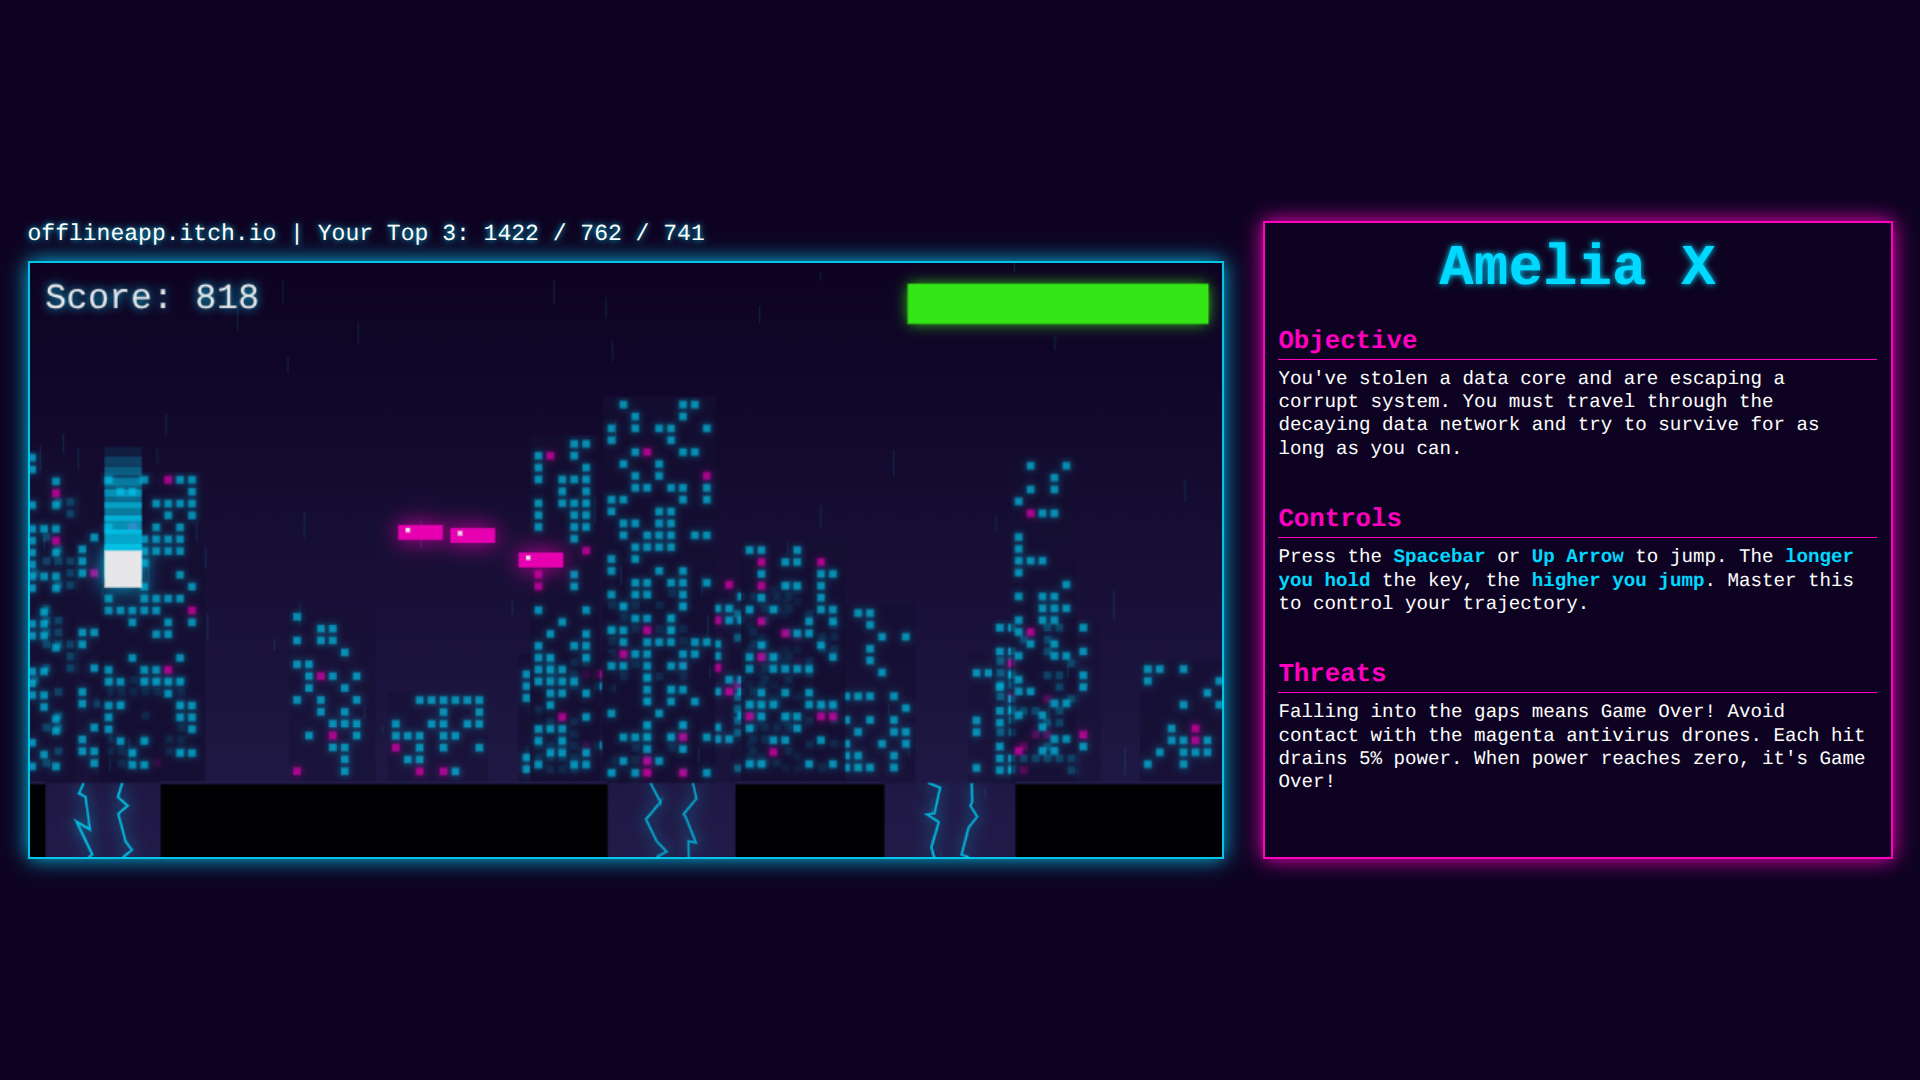Click the middle cracked gap in floor

671,820
